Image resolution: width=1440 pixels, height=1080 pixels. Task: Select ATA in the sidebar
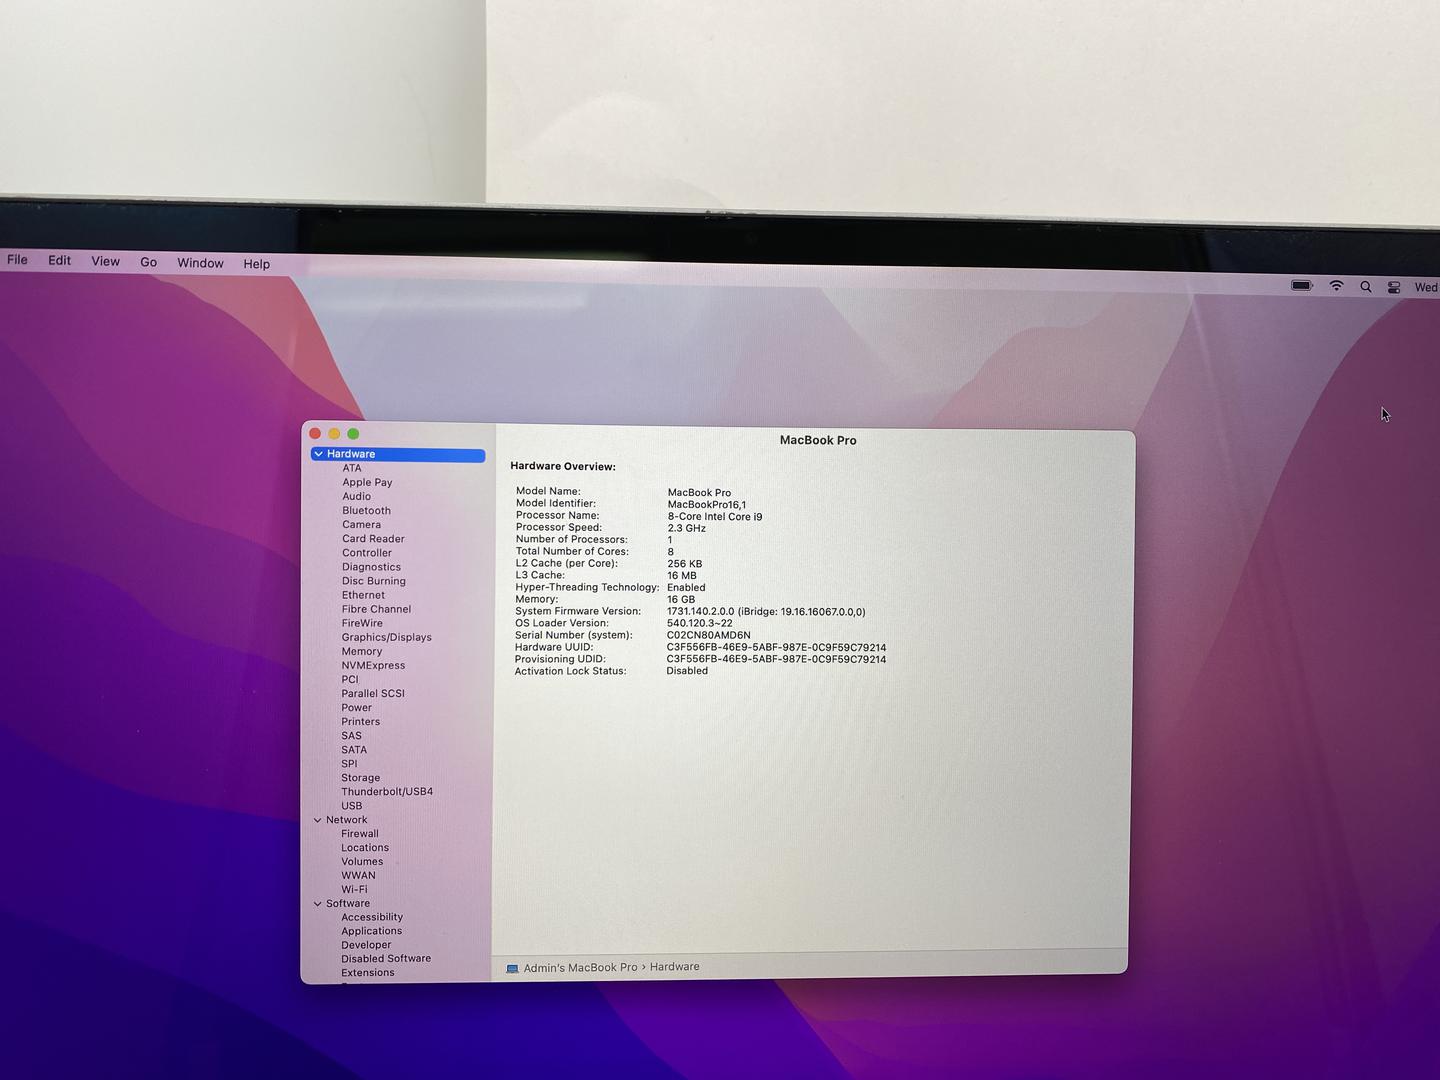coord(352,468)
